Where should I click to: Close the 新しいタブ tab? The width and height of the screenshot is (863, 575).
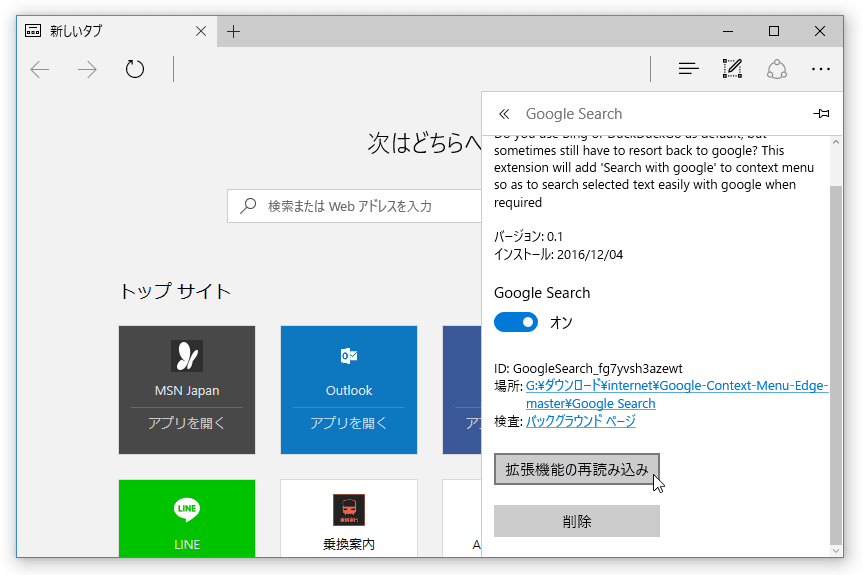[201, 31]
